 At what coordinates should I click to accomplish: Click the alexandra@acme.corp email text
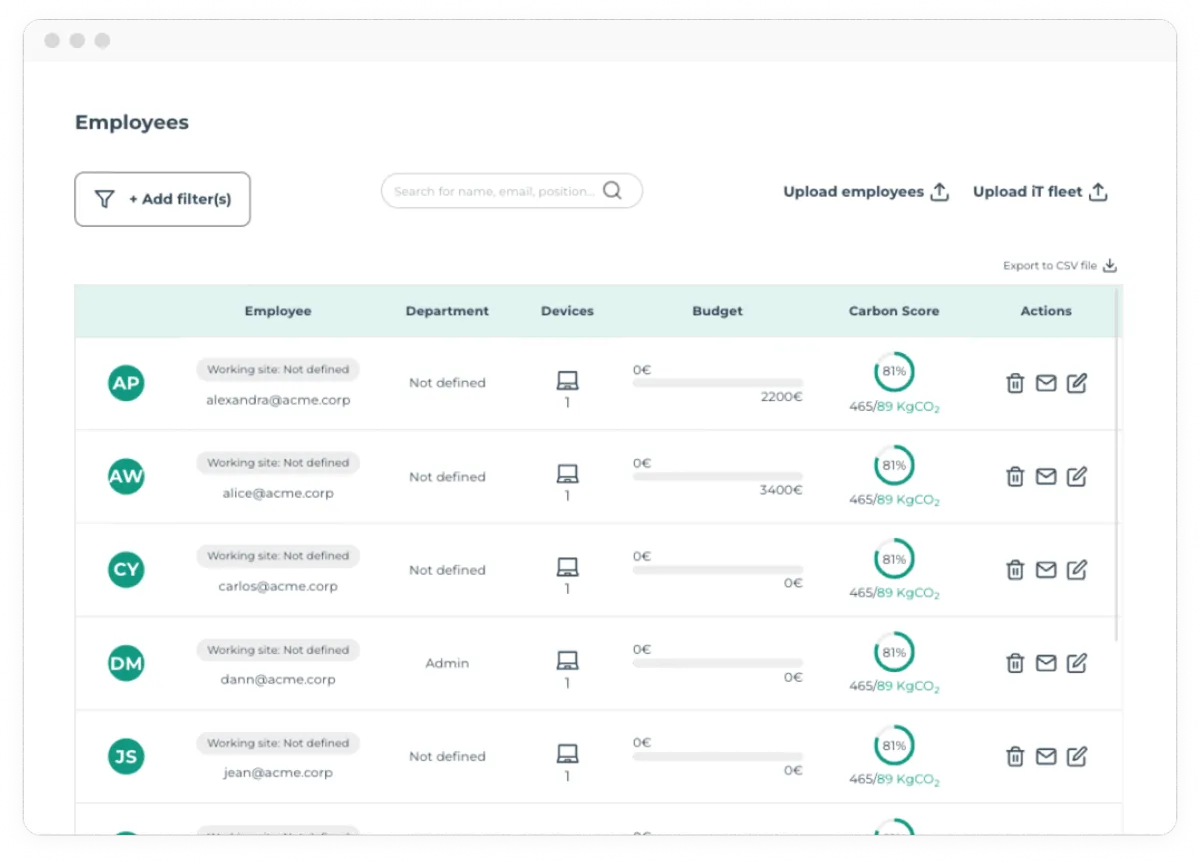click(278, 400)
